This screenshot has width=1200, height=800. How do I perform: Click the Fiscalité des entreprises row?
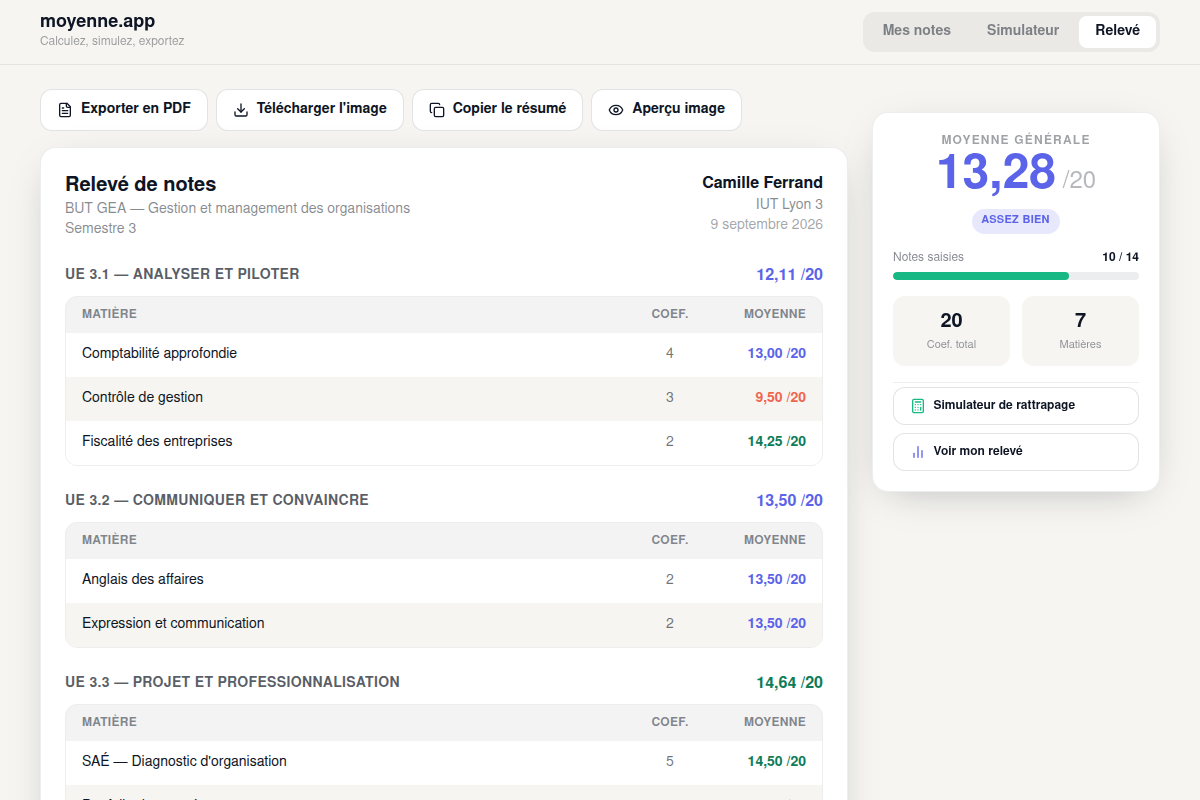coord(444,442)
